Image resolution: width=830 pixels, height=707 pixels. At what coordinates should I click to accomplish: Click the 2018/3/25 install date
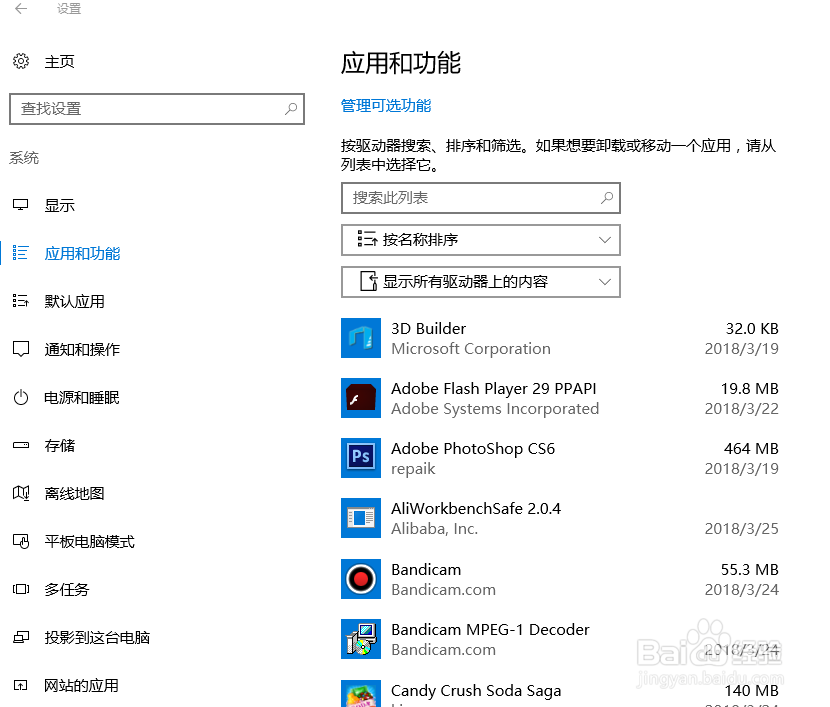click(742, 529)
